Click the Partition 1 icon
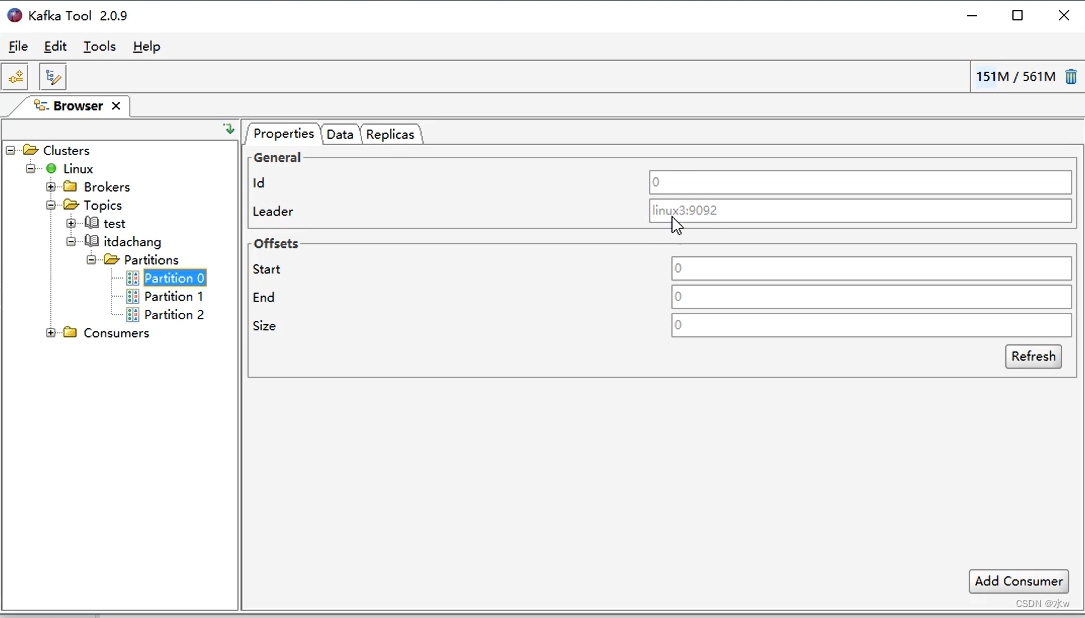Image resolution: width=1085 pixels, height=618 pixels. pyautogui.click(x=133, y=296)
